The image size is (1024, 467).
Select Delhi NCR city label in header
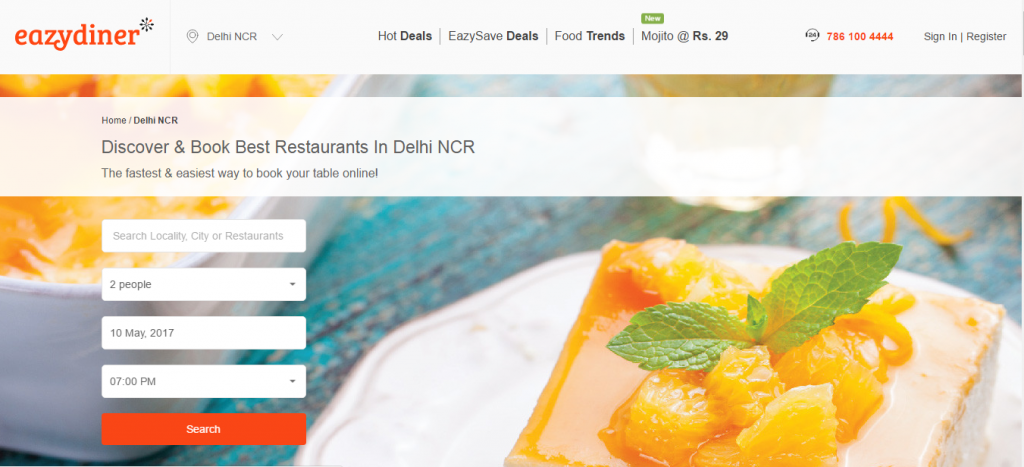pyautogui.click(x=232, y=37)
